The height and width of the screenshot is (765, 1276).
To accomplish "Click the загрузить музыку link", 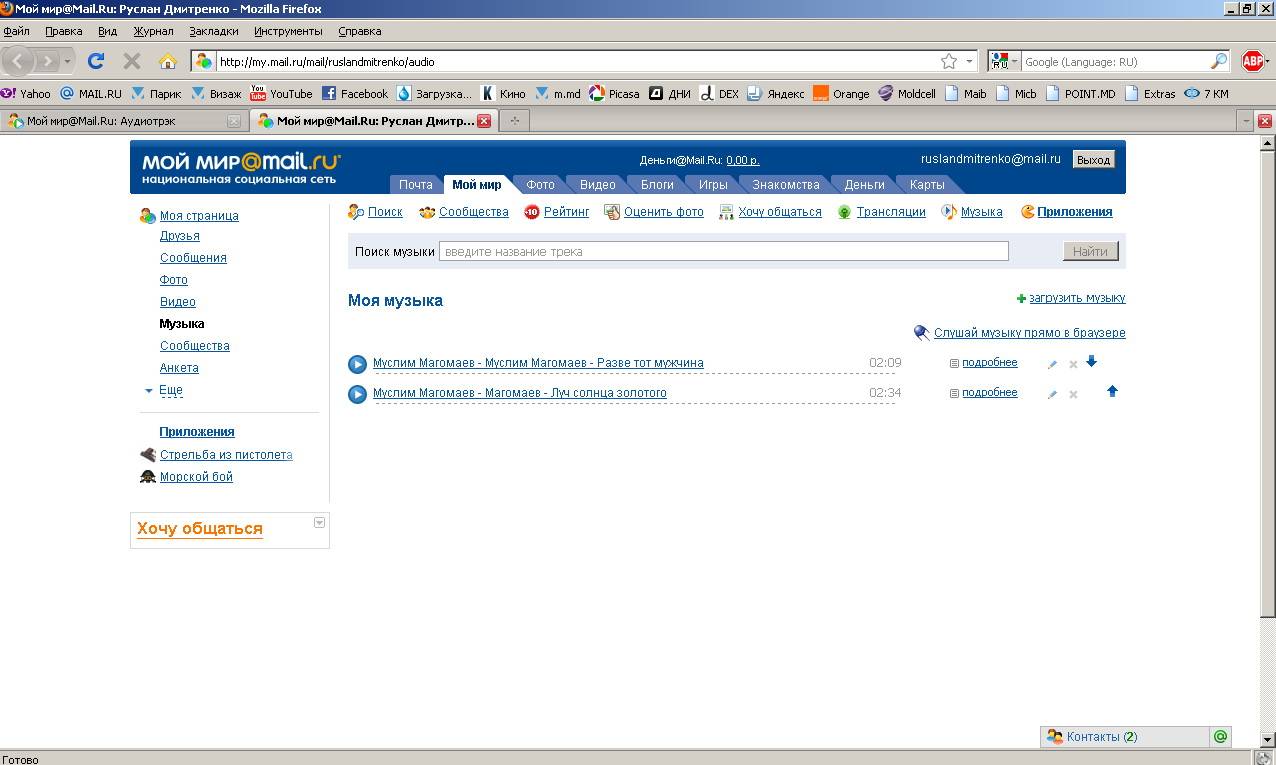I will point(1077,298).
